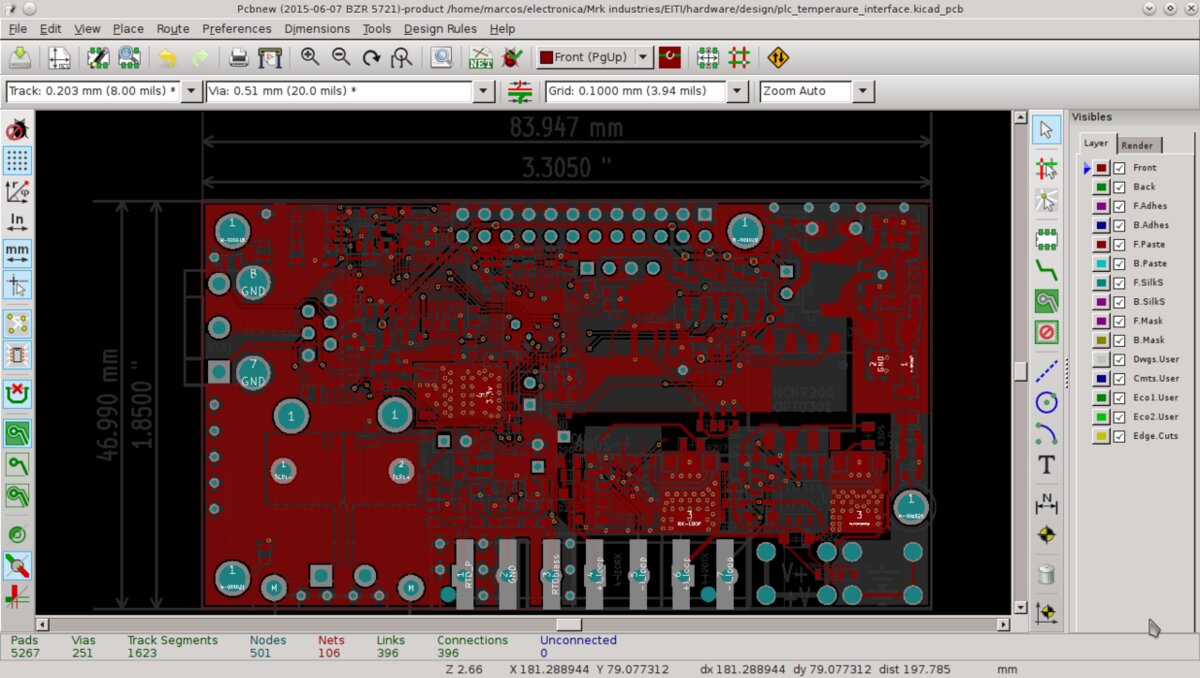Select the Add footprint tool
The width and height of the screenshot is (1200, 678).
[1046, 238]
